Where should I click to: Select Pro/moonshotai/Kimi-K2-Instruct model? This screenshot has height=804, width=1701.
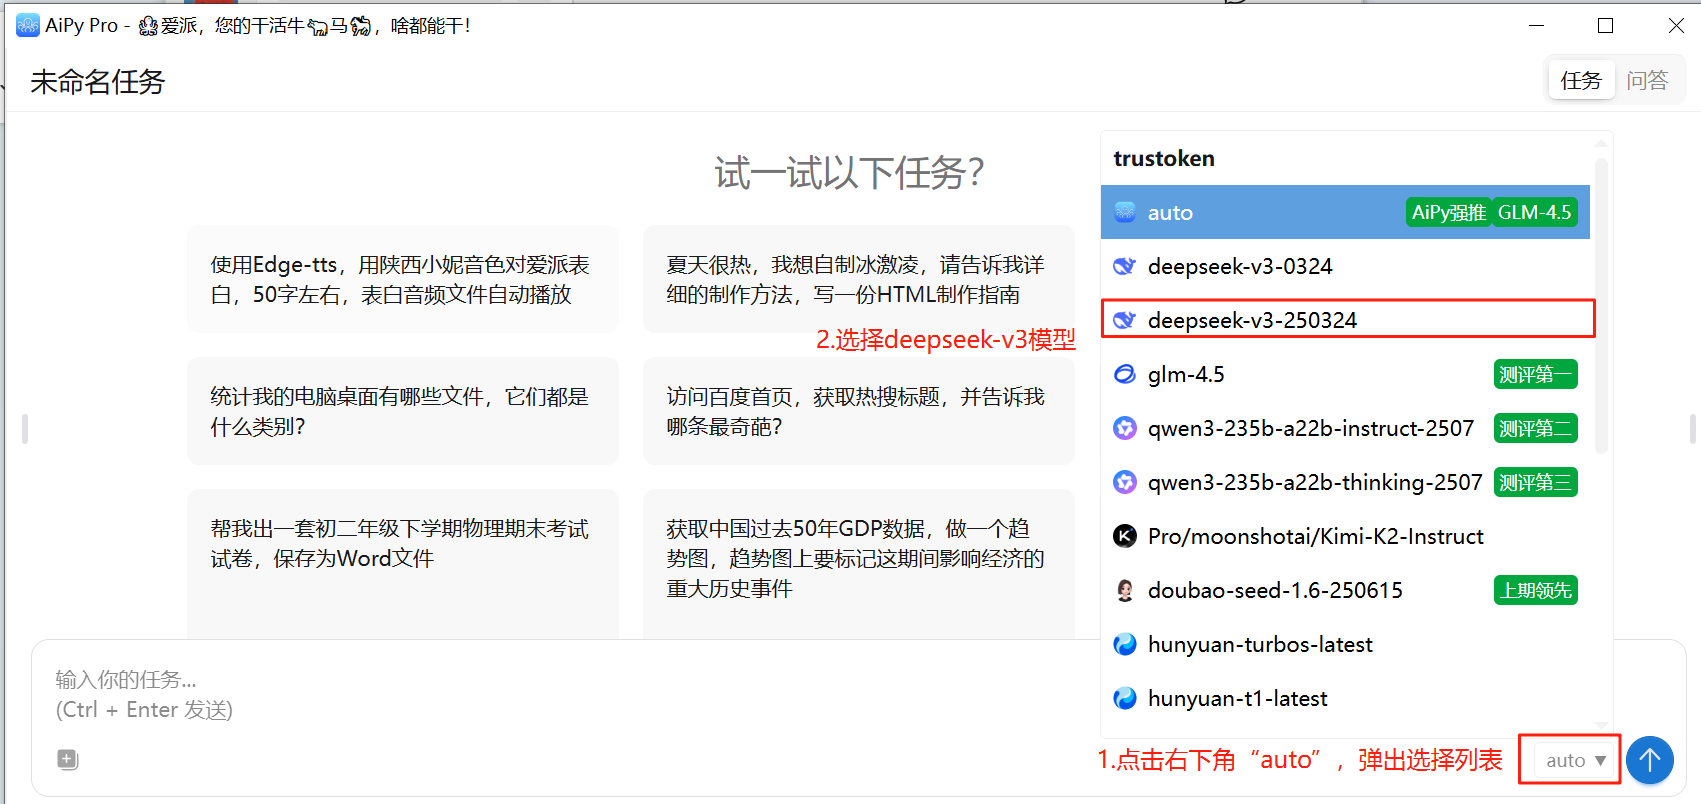pyautogui.click(x=1345, y=536)
